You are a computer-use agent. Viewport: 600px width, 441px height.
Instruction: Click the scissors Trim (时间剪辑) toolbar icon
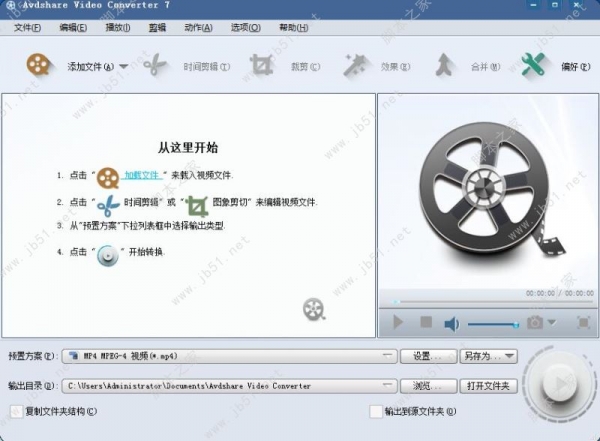point(155,65)
